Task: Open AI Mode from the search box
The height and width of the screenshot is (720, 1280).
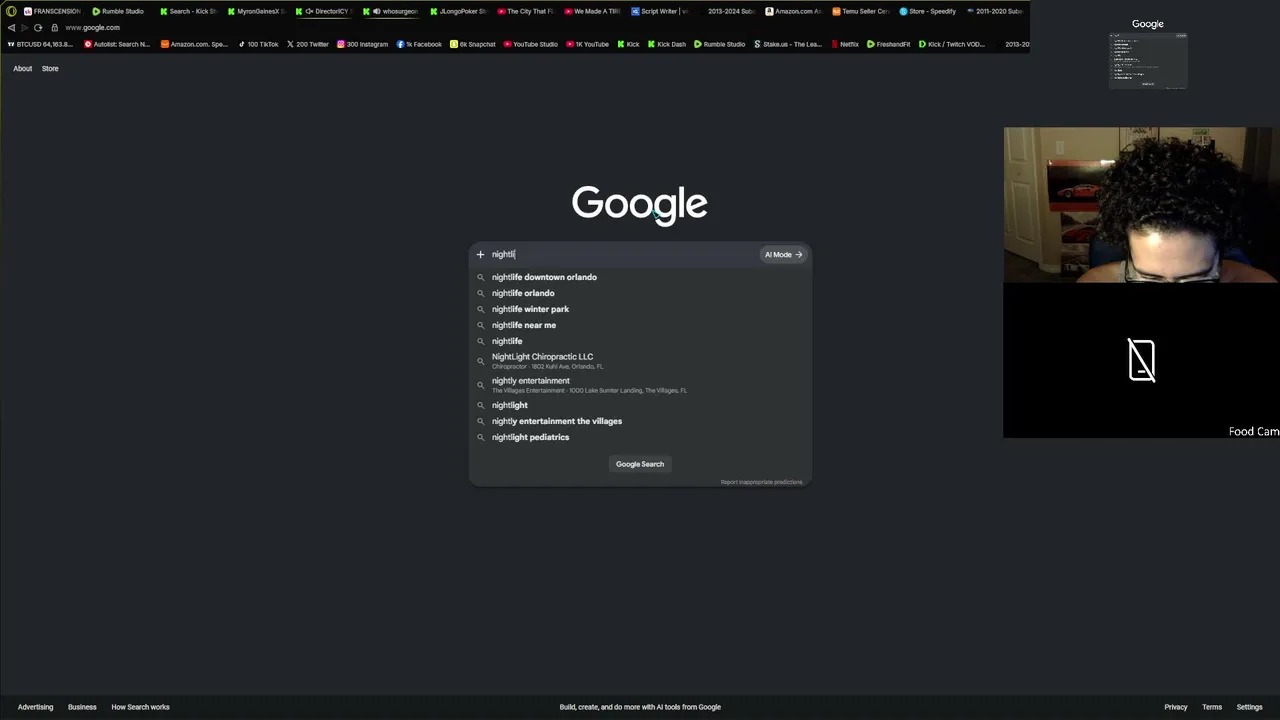Action: tap(783, 255)
